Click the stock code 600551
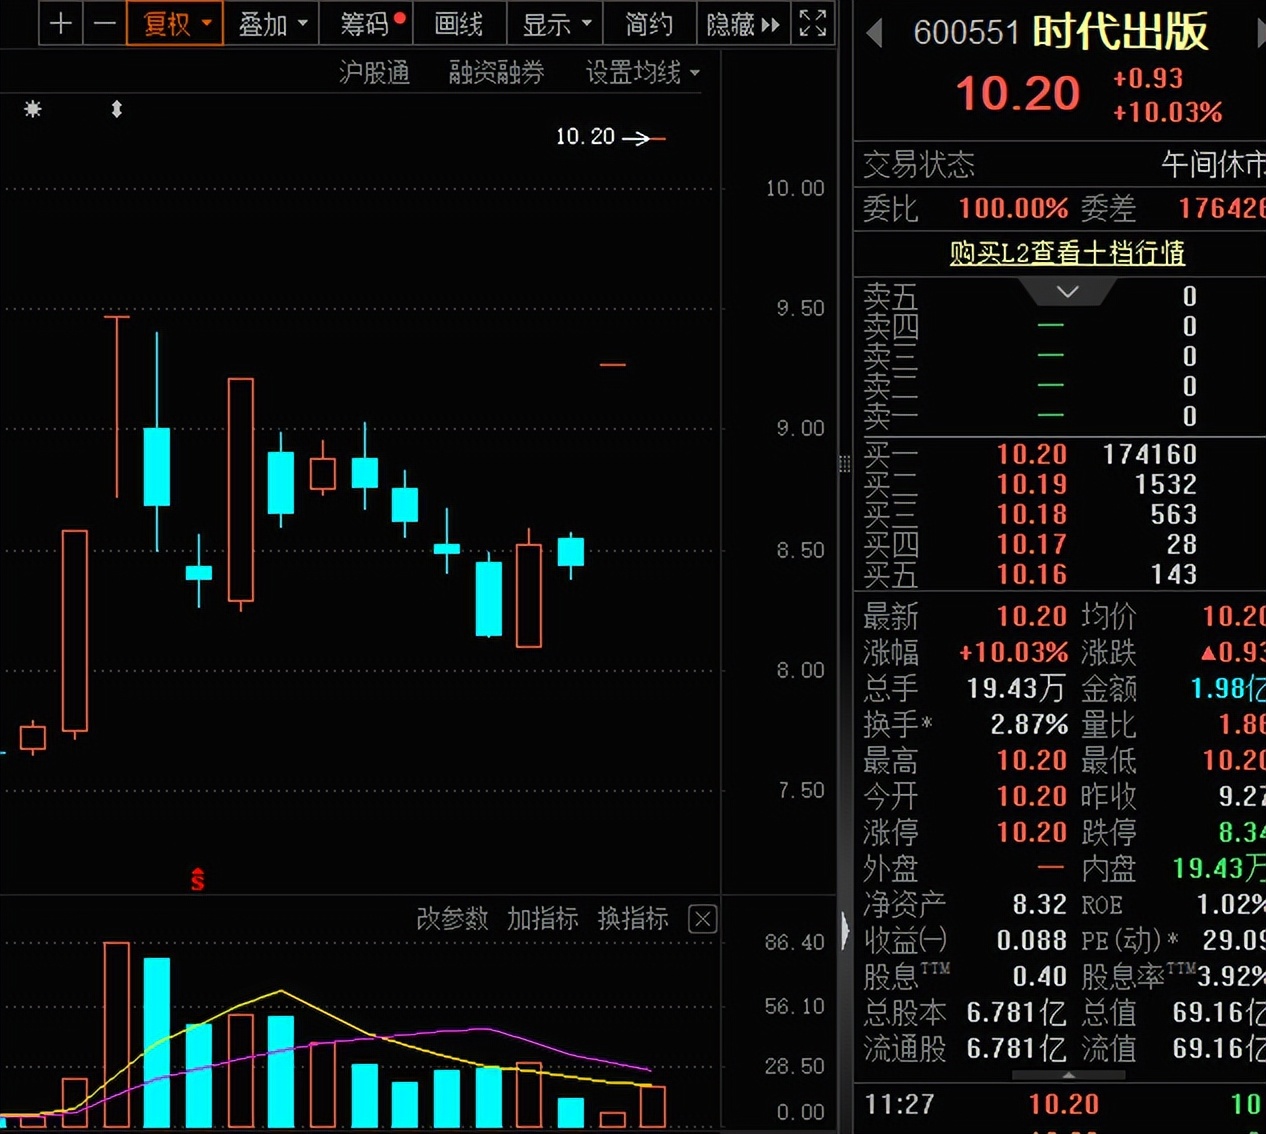Viewport: 1266px width, 1134px height. coord(966,34)
